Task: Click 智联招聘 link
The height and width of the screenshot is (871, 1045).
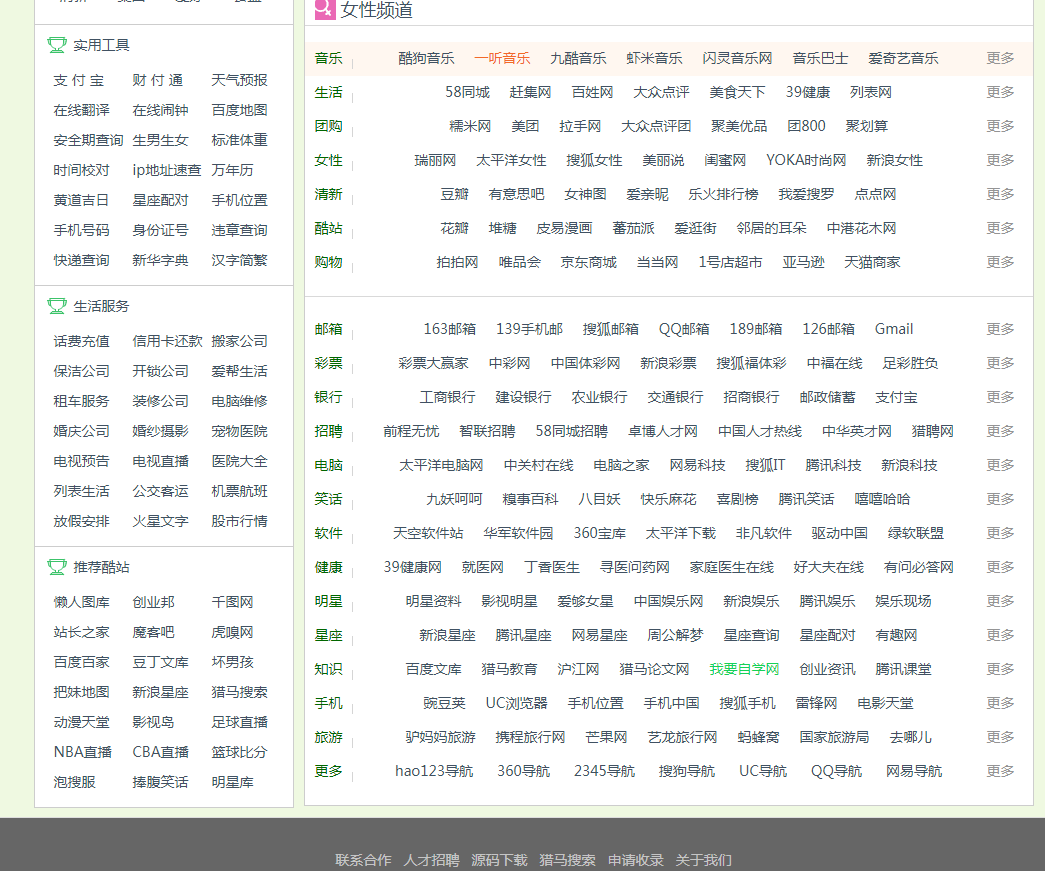Action: pos(487,431)
